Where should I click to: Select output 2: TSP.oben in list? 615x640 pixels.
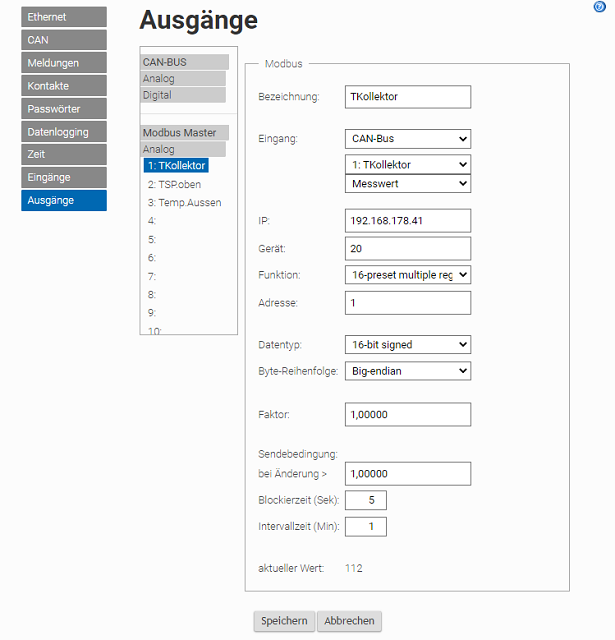pos(174,184)
